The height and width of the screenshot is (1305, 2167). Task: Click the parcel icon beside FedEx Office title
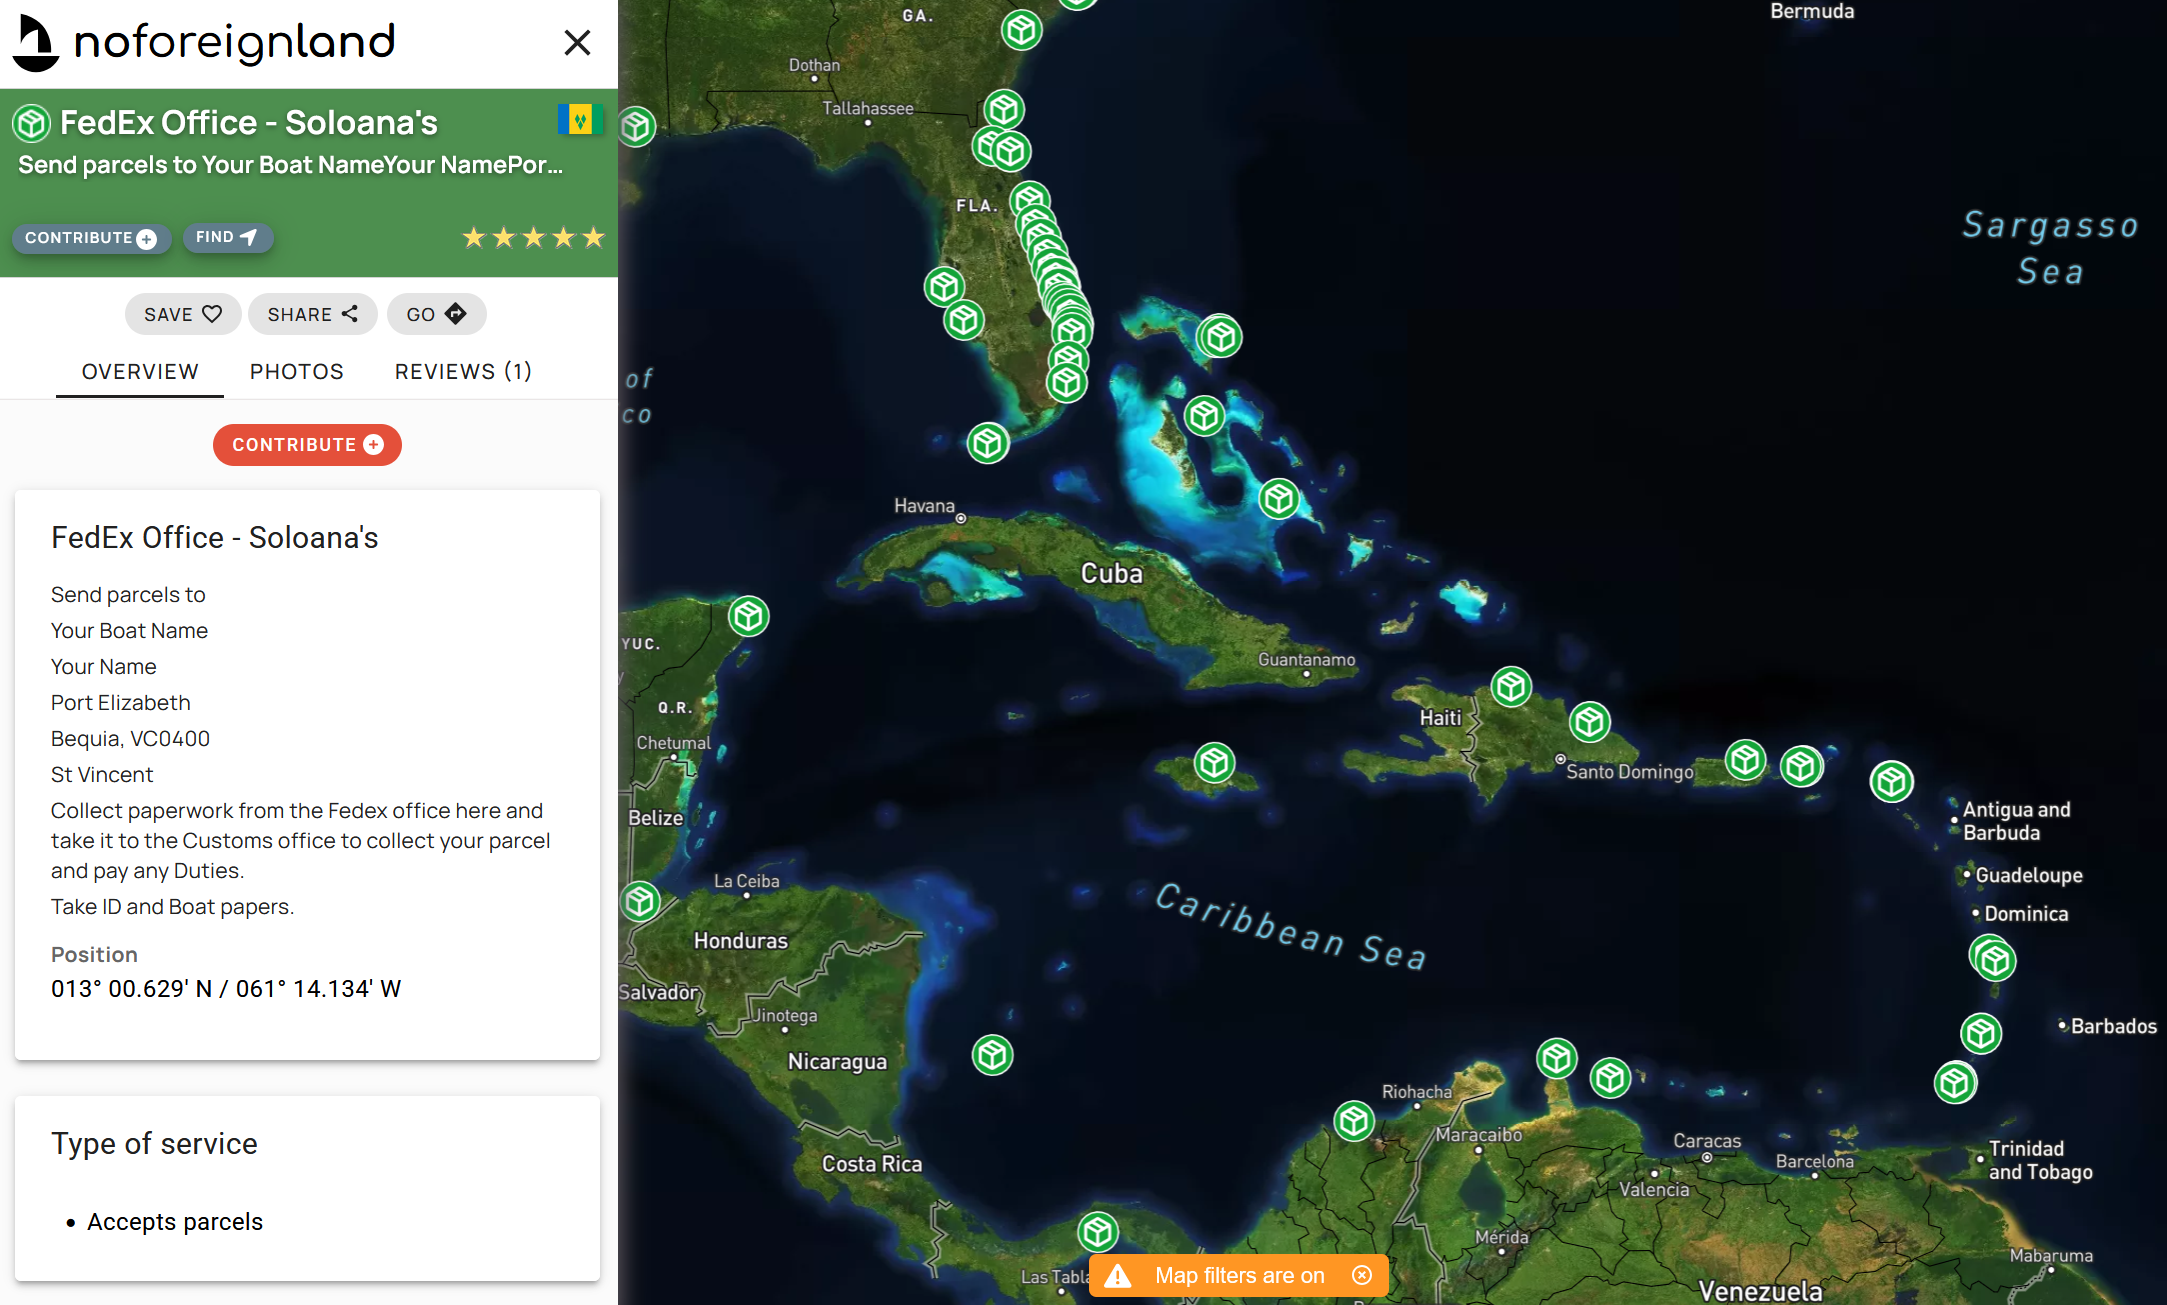(x=32, y=124)
